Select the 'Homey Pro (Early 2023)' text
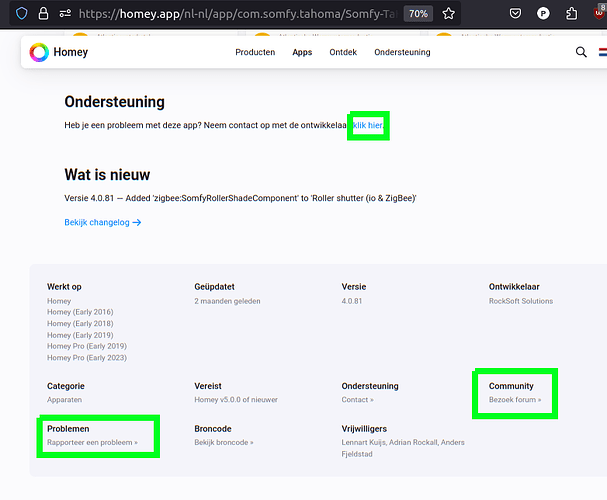 [x=87, y=358]
